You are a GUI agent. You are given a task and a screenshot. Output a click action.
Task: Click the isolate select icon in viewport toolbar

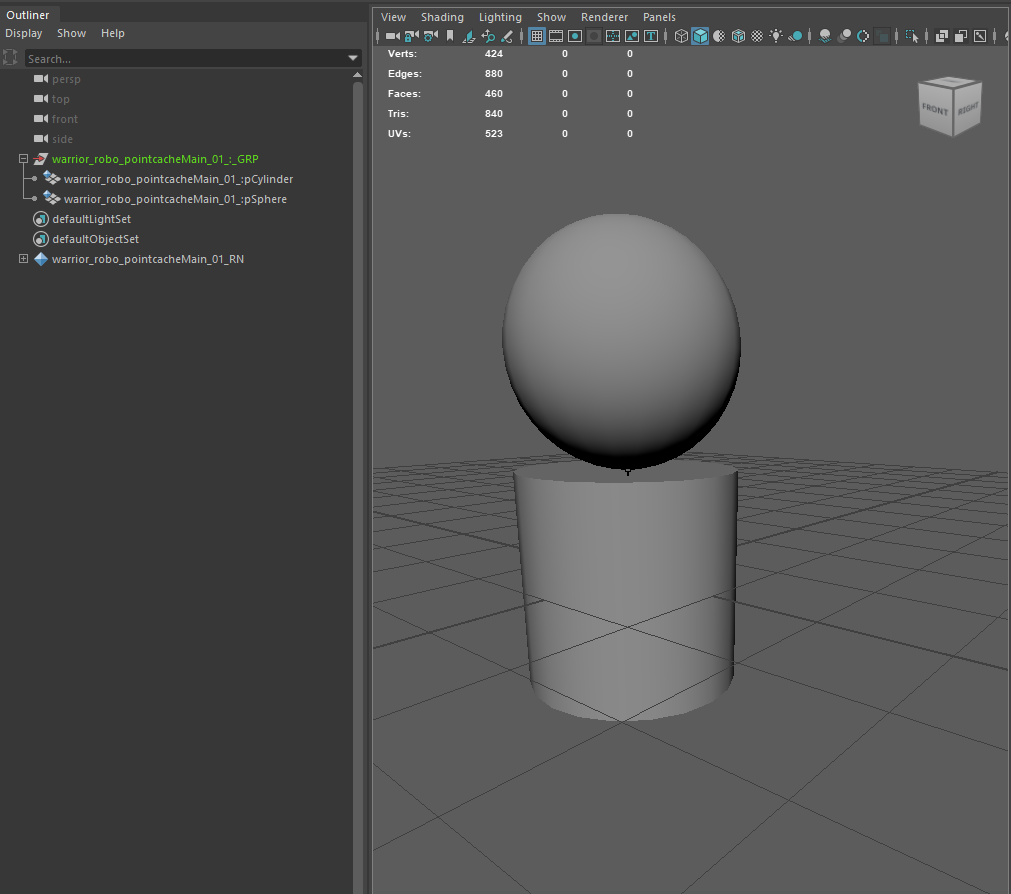click(x=911, y=36)
